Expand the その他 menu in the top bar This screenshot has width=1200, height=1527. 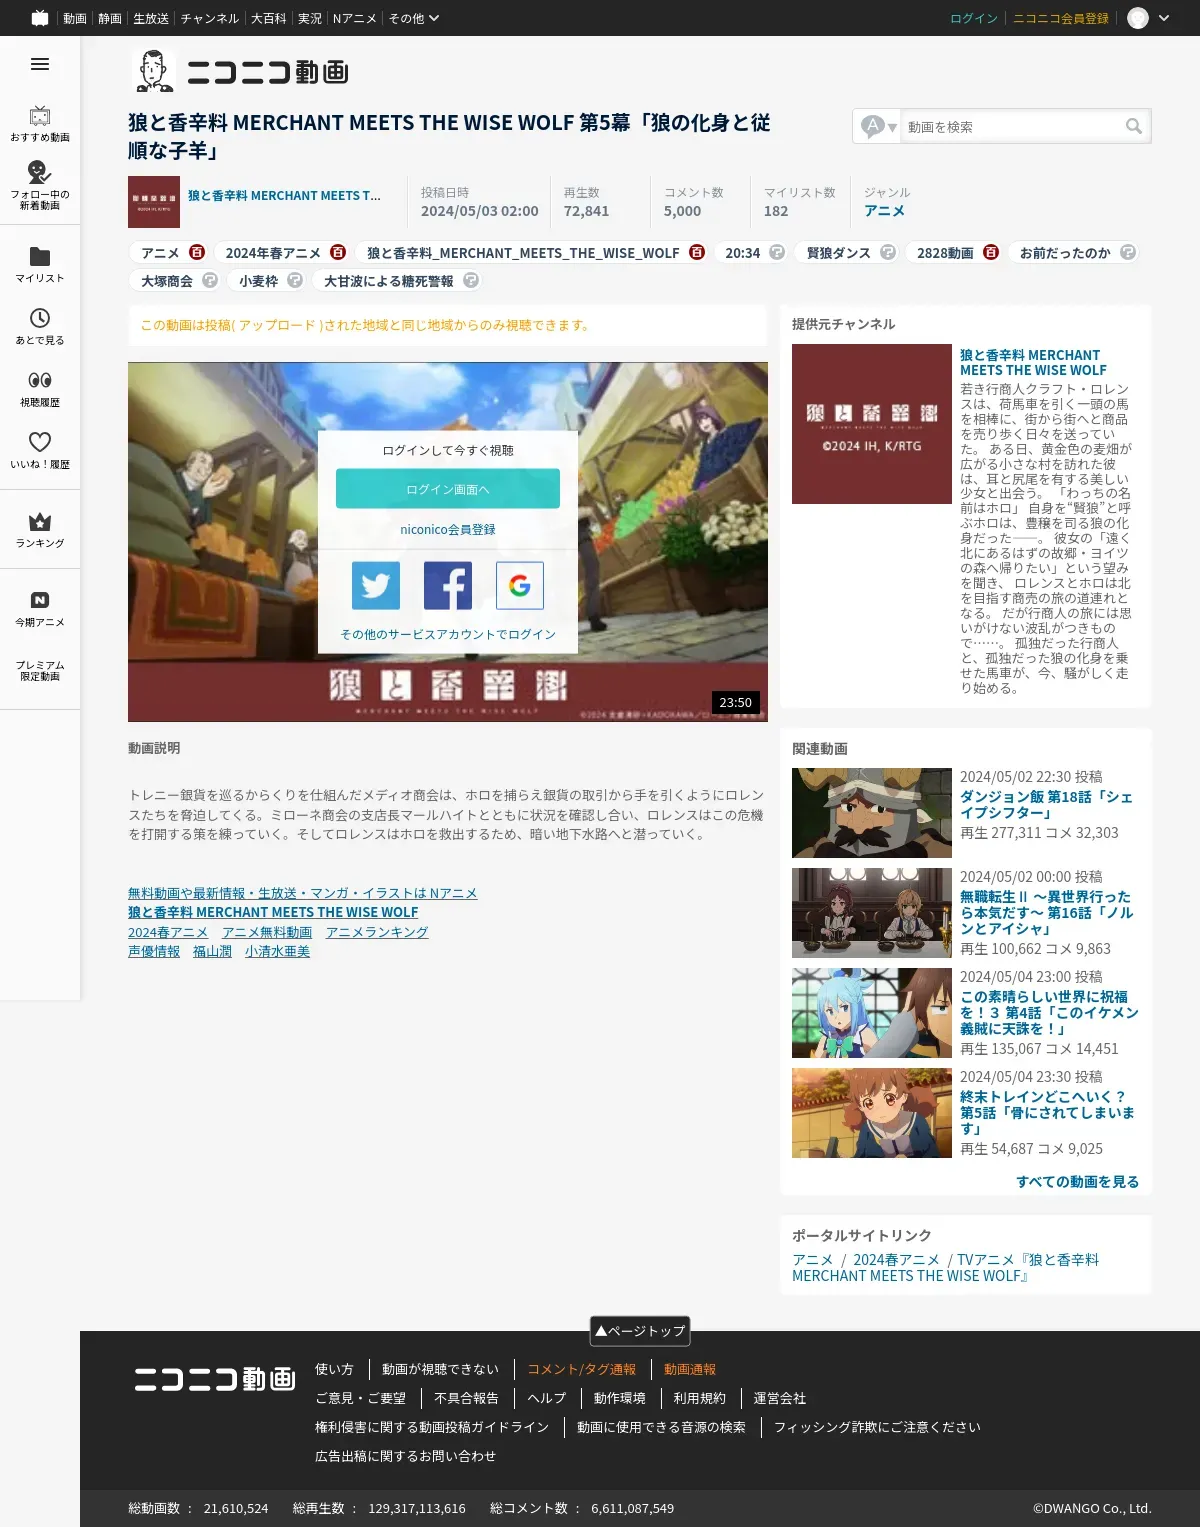pos(413,18)
